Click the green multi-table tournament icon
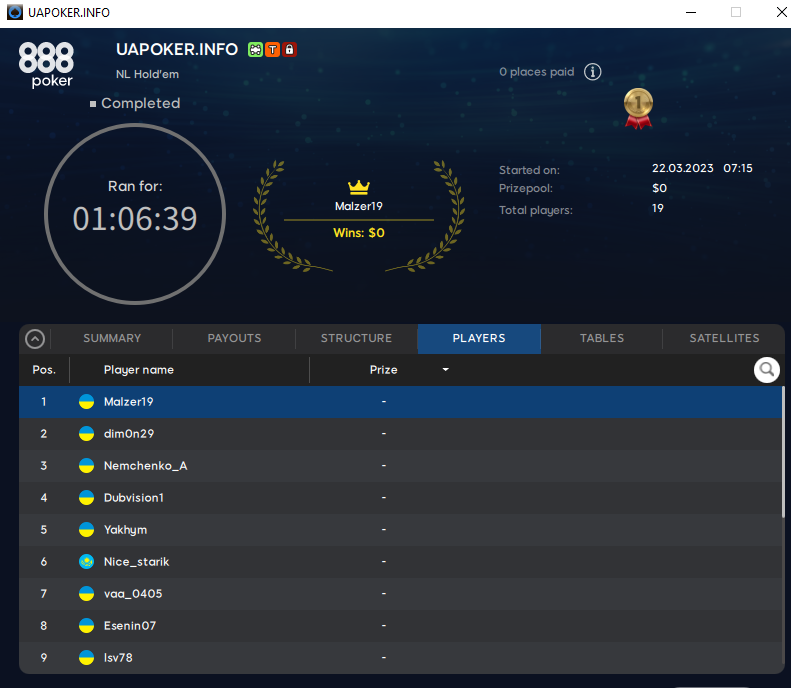 pyautogui.click(x=255, y=49)
